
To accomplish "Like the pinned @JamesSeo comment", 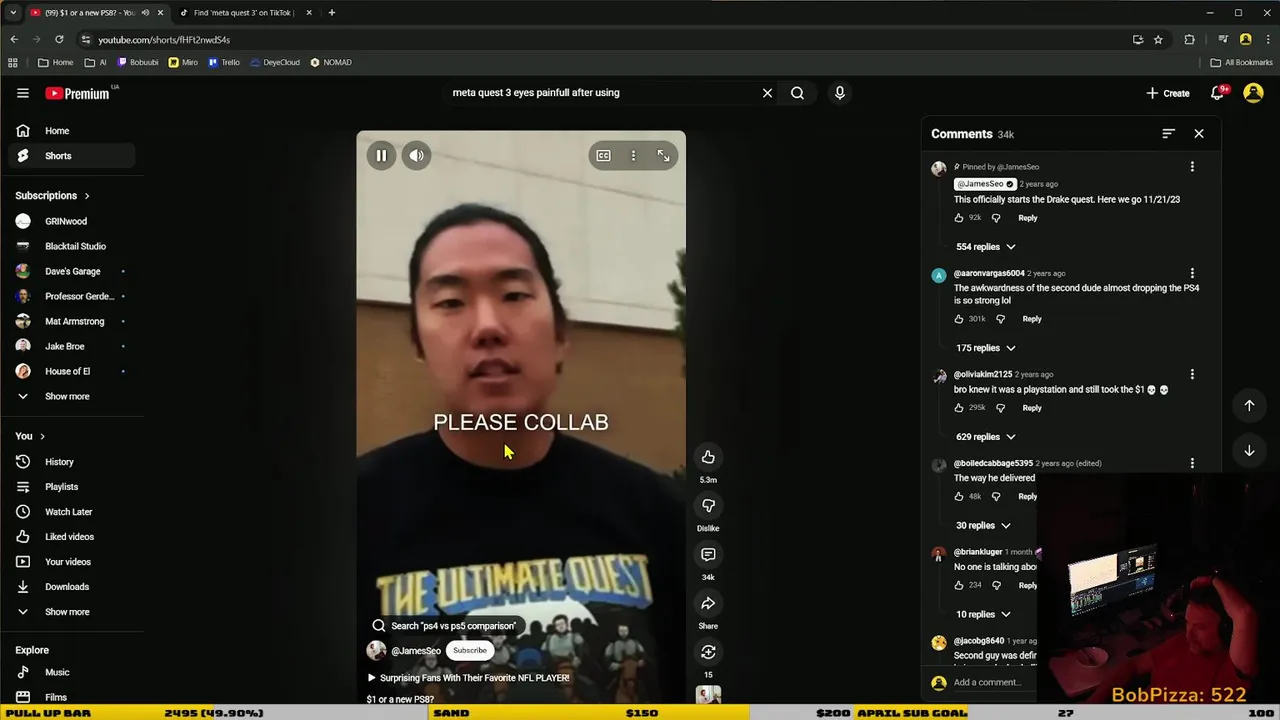I will 959,218.
